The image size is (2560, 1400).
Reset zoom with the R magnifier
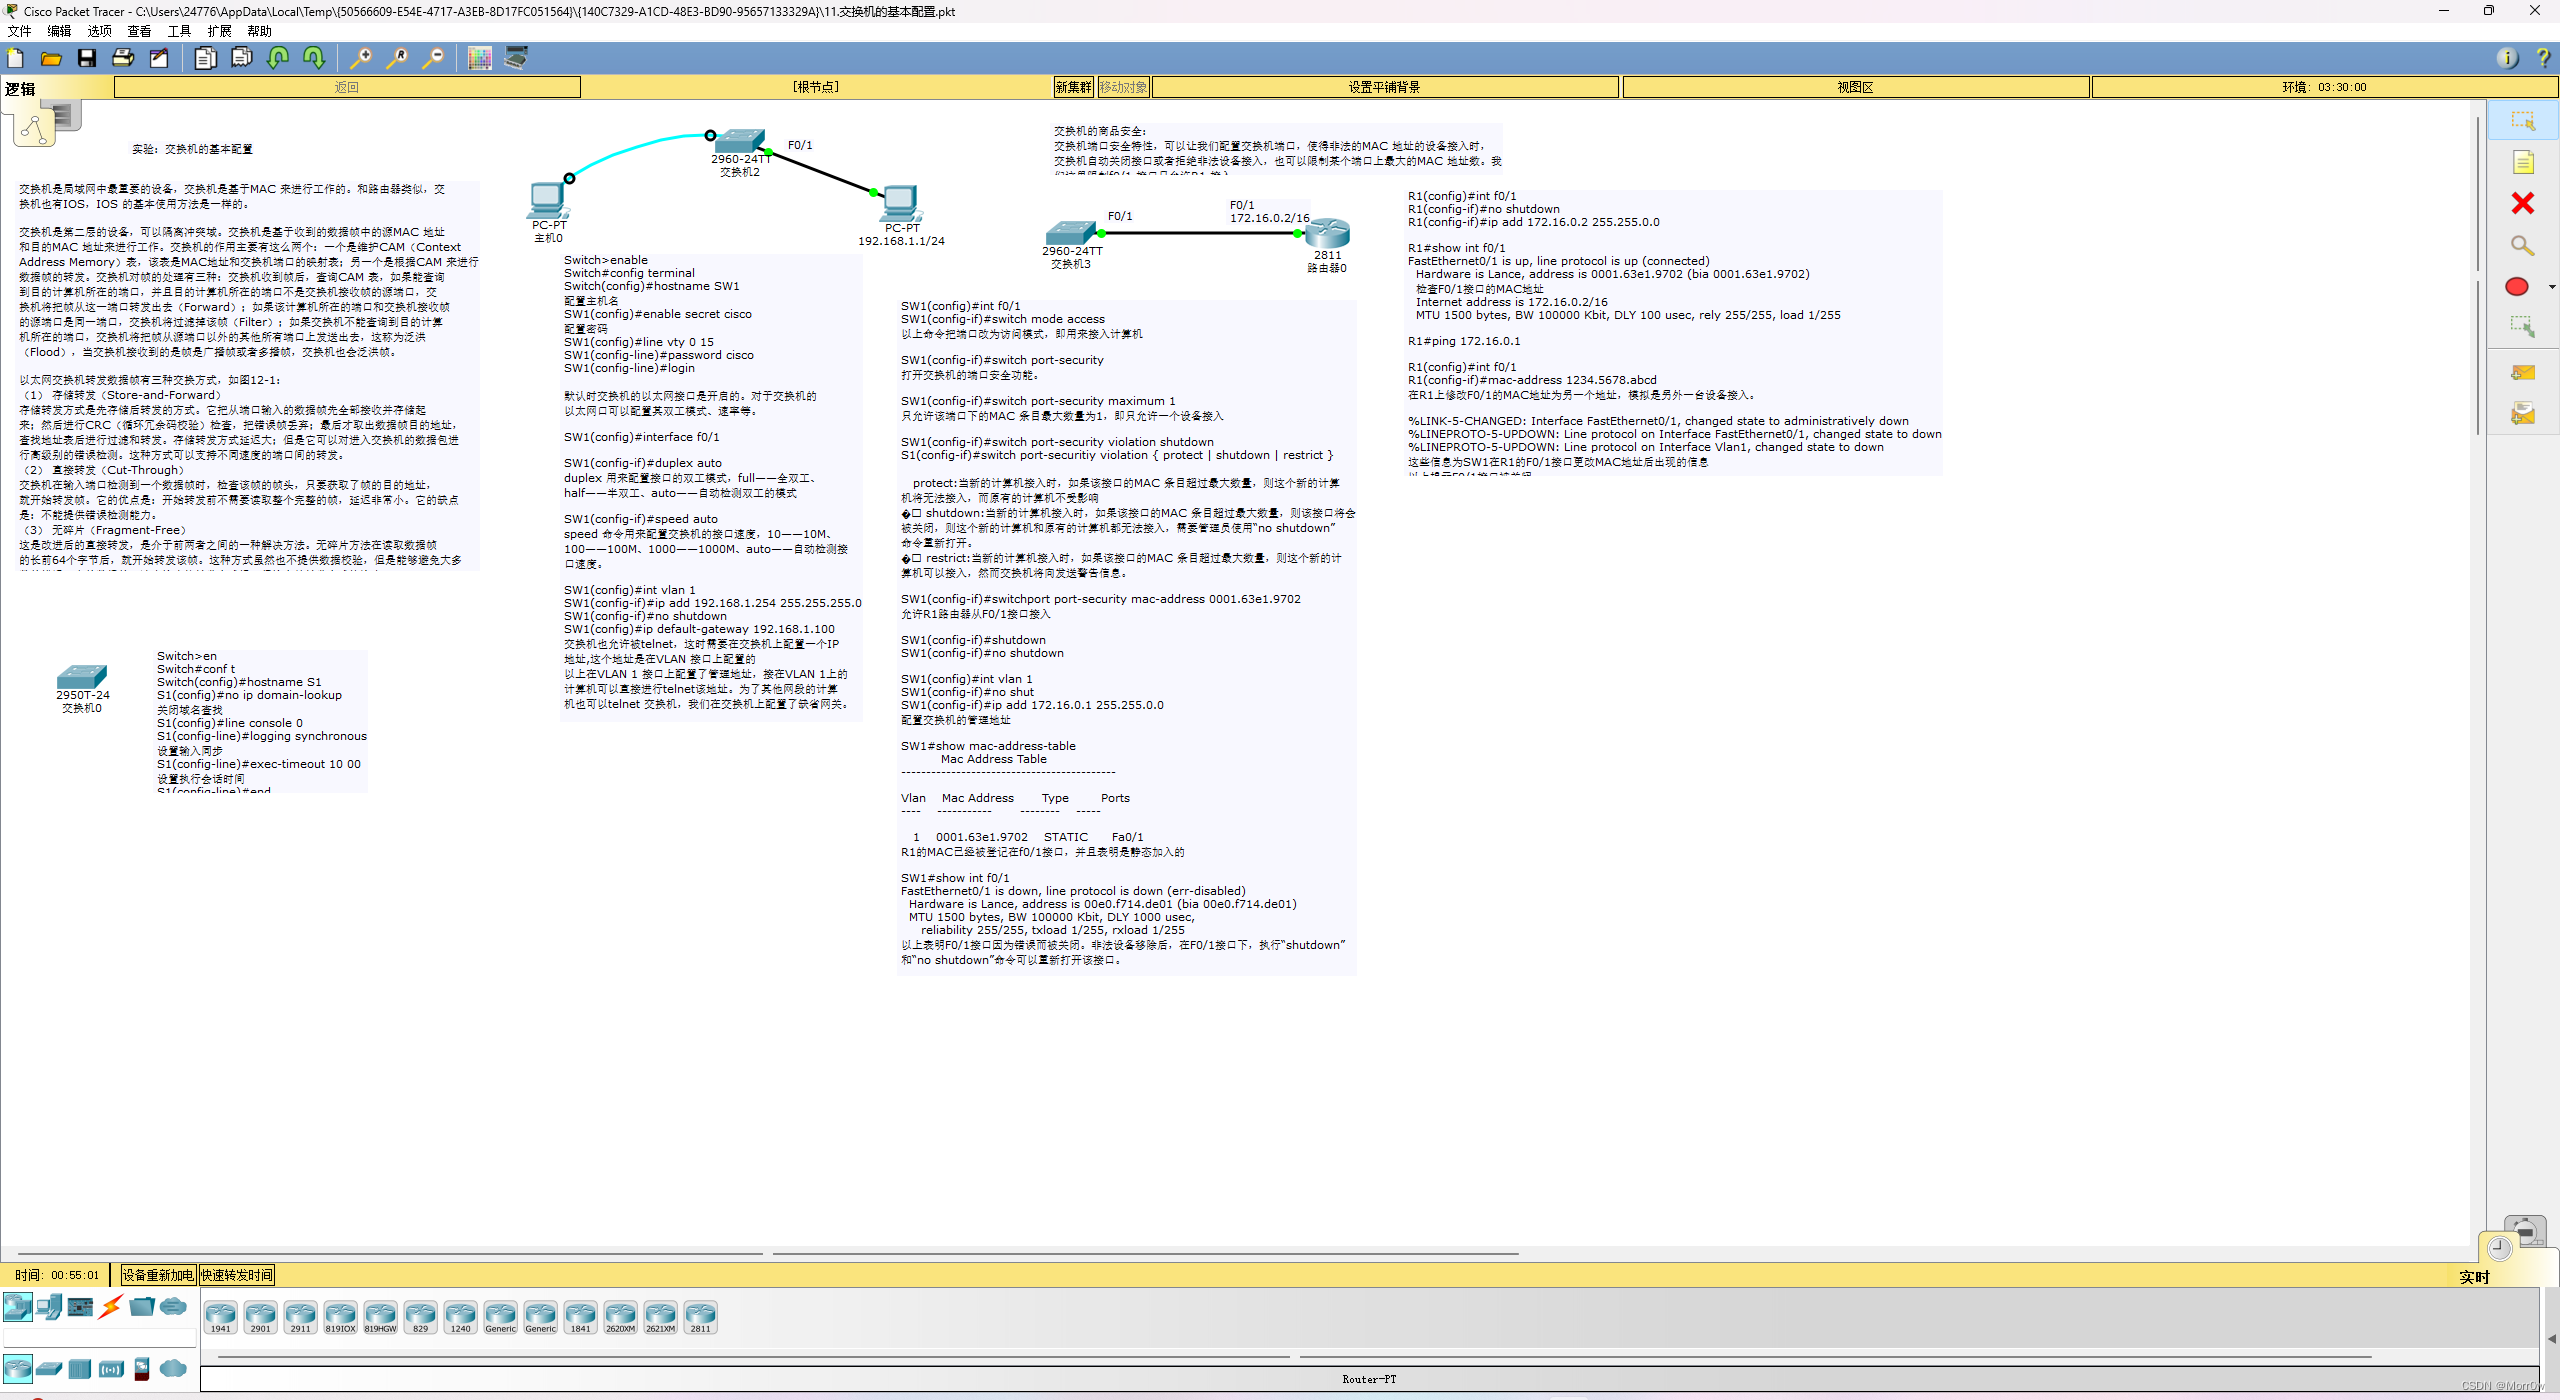click(x=397, y=58)
